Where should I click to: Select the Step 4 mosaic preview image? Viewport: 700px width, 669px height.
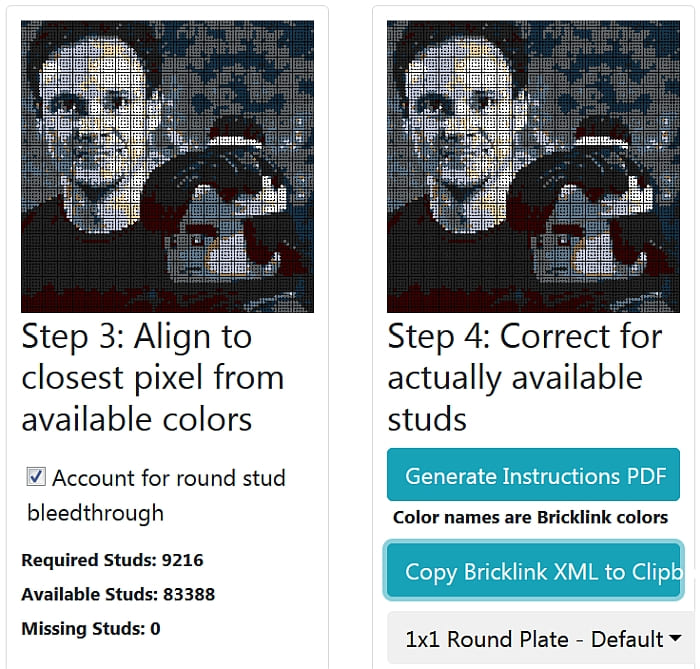pos(533,167)
